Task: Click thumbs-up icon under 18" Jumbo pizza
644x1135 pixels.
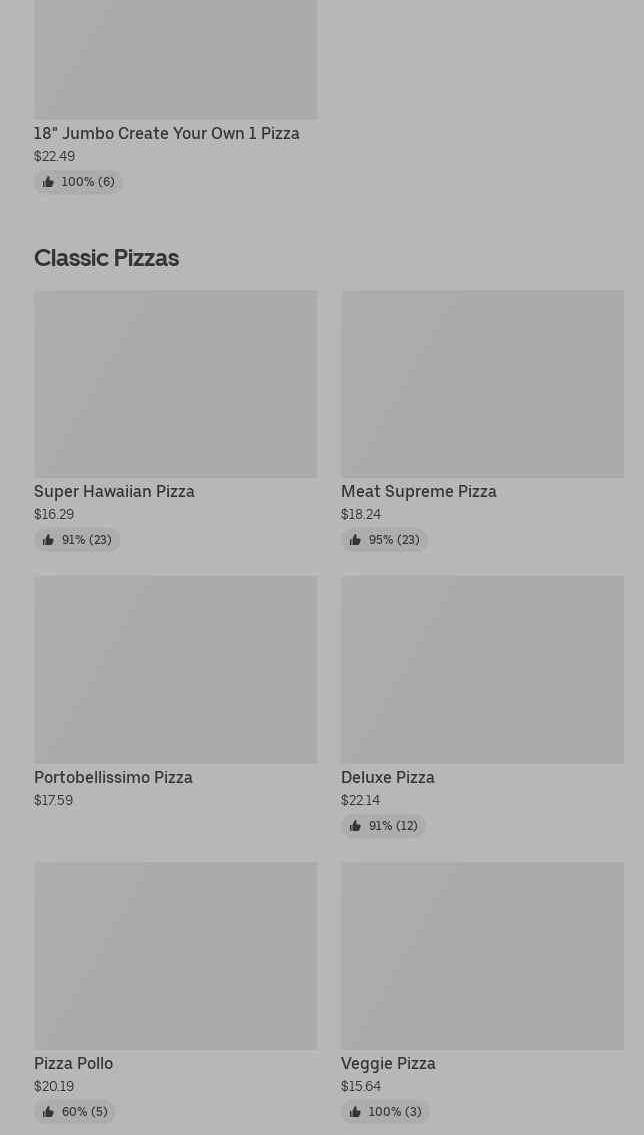Action: [48, 182]
